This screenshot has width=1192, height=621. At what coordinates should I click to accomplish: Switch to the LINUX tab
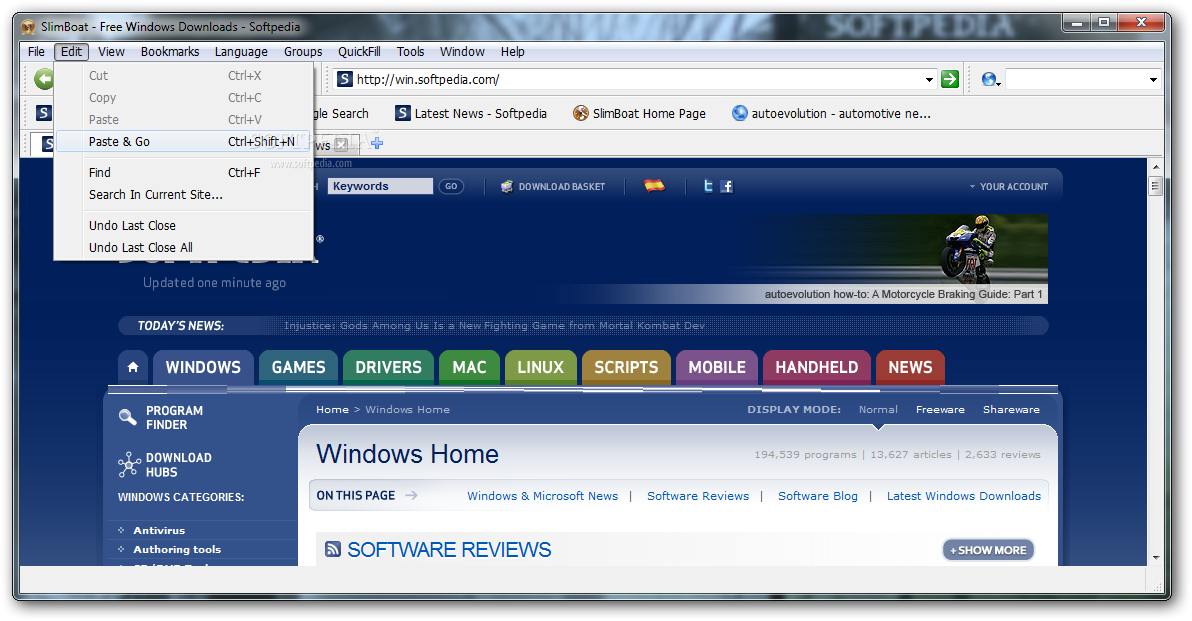click(x=541, y=367)
